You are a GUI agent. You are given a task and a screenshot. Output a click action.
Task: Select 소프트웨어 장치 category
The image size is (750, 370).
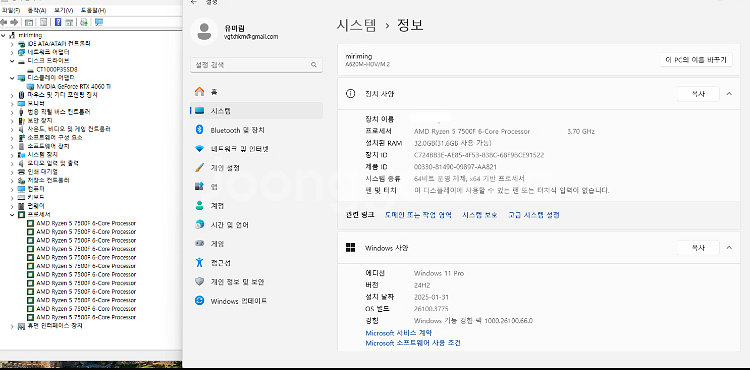(x=48, y=146)
